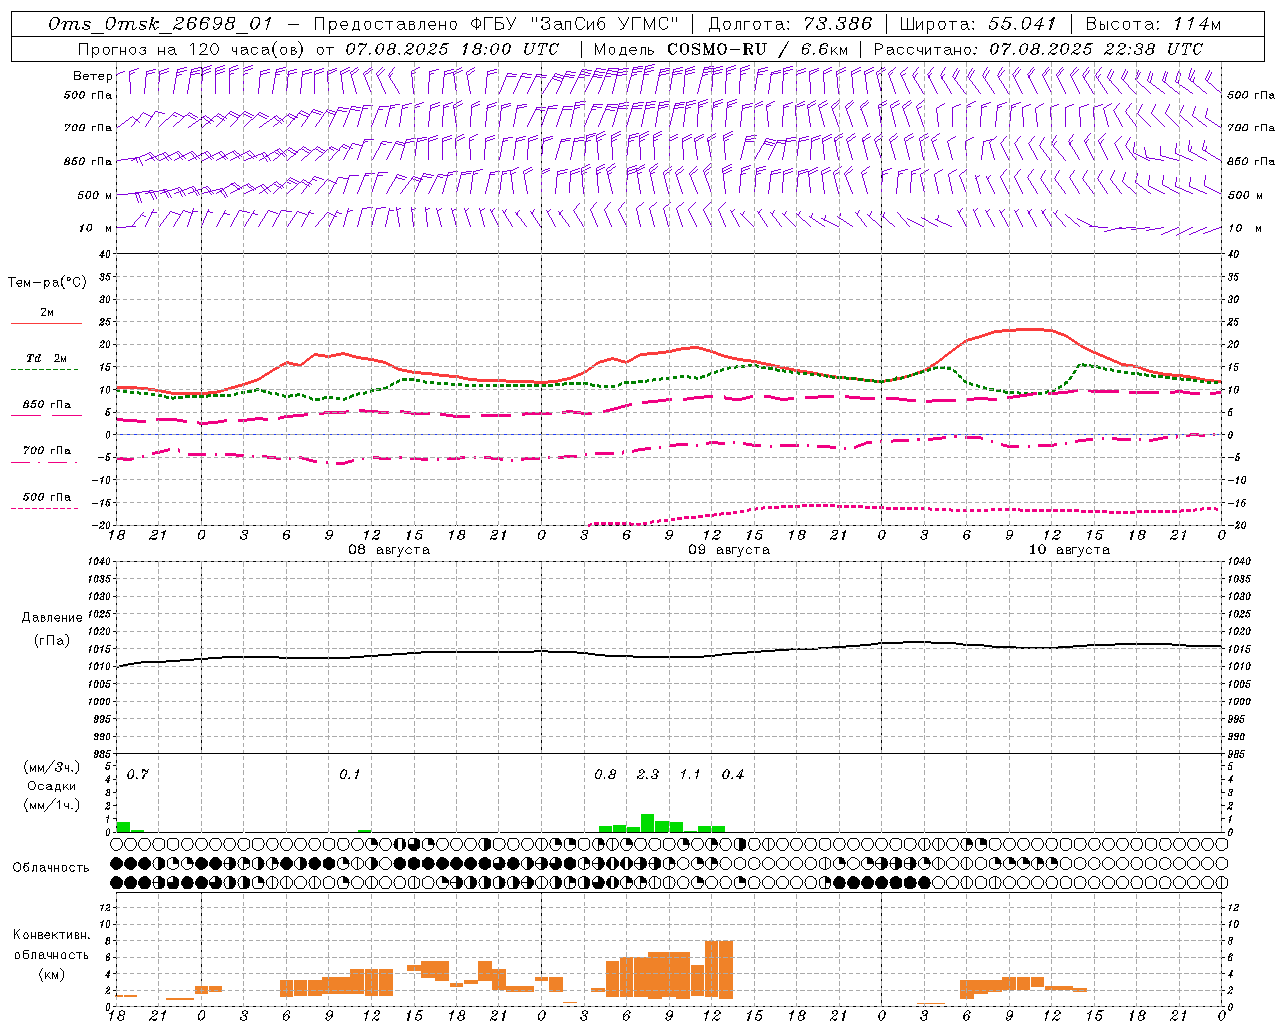1280x1024 pixels.
Task: Click the (мм/3ч.) precipitation unit label
Action: (x=51, y=767)
